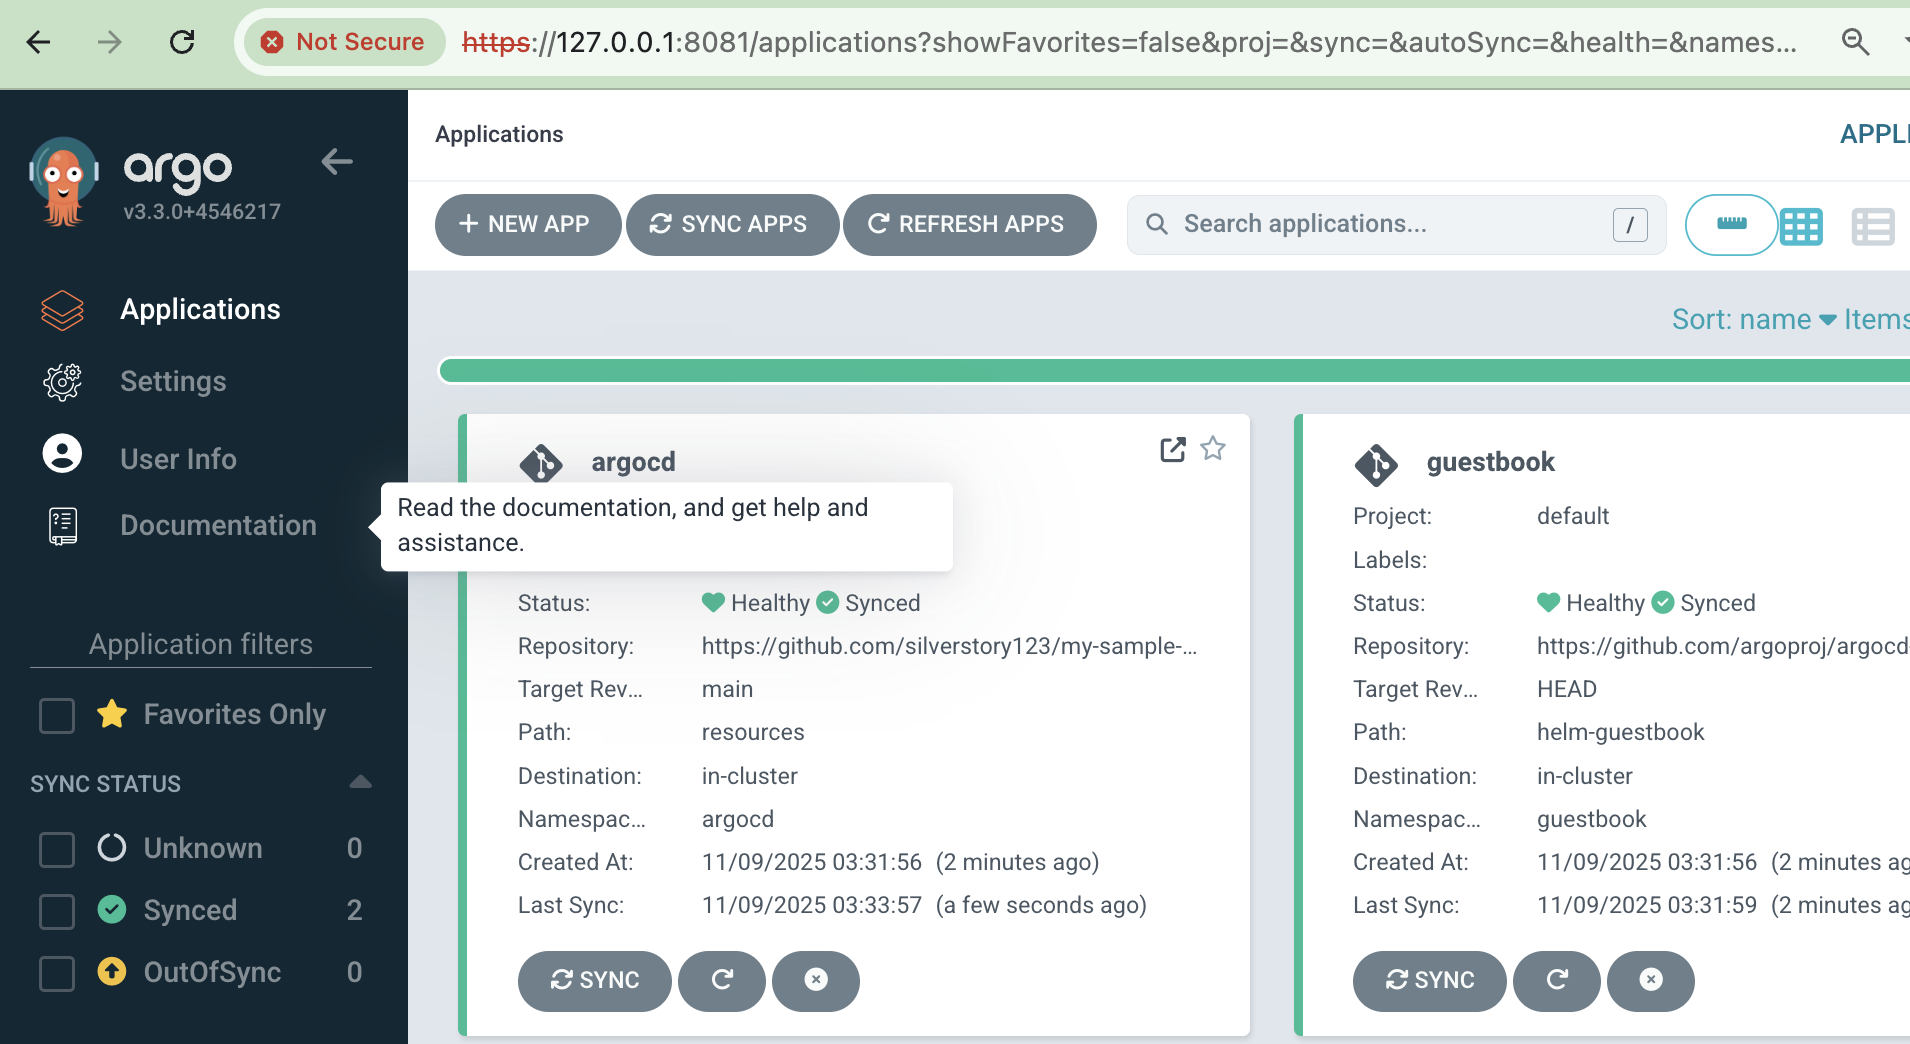The image size is (1910, 1044).
Task: Click the Unknown status circle icon
Action: 112,848
